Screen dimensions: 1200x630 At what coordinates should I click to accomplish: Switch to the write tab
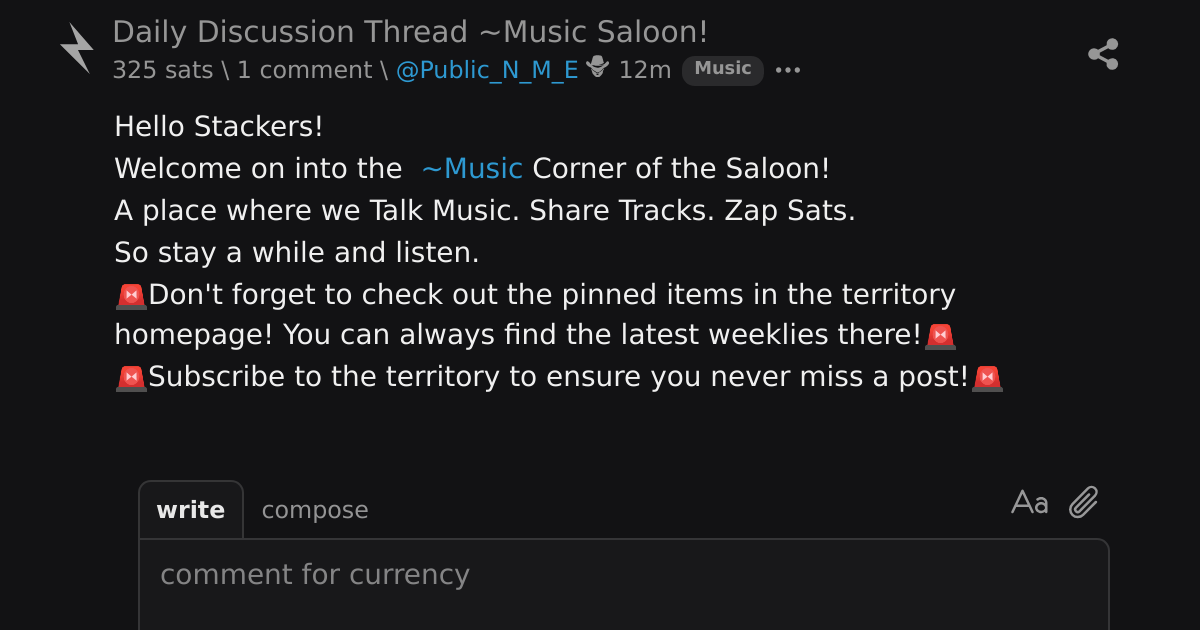coord(191,510)
